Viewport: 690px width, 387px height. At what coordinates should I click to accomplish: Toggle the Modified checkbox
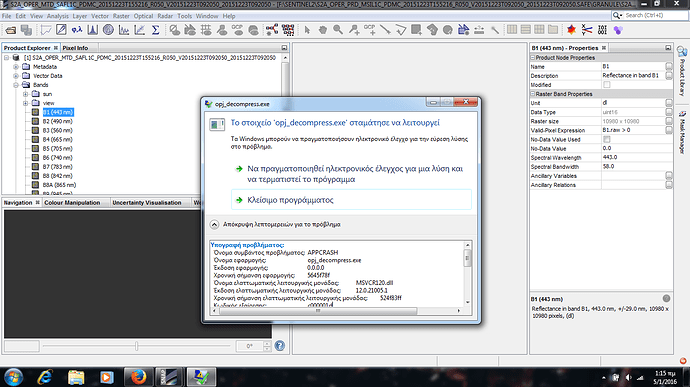[607, 85]
